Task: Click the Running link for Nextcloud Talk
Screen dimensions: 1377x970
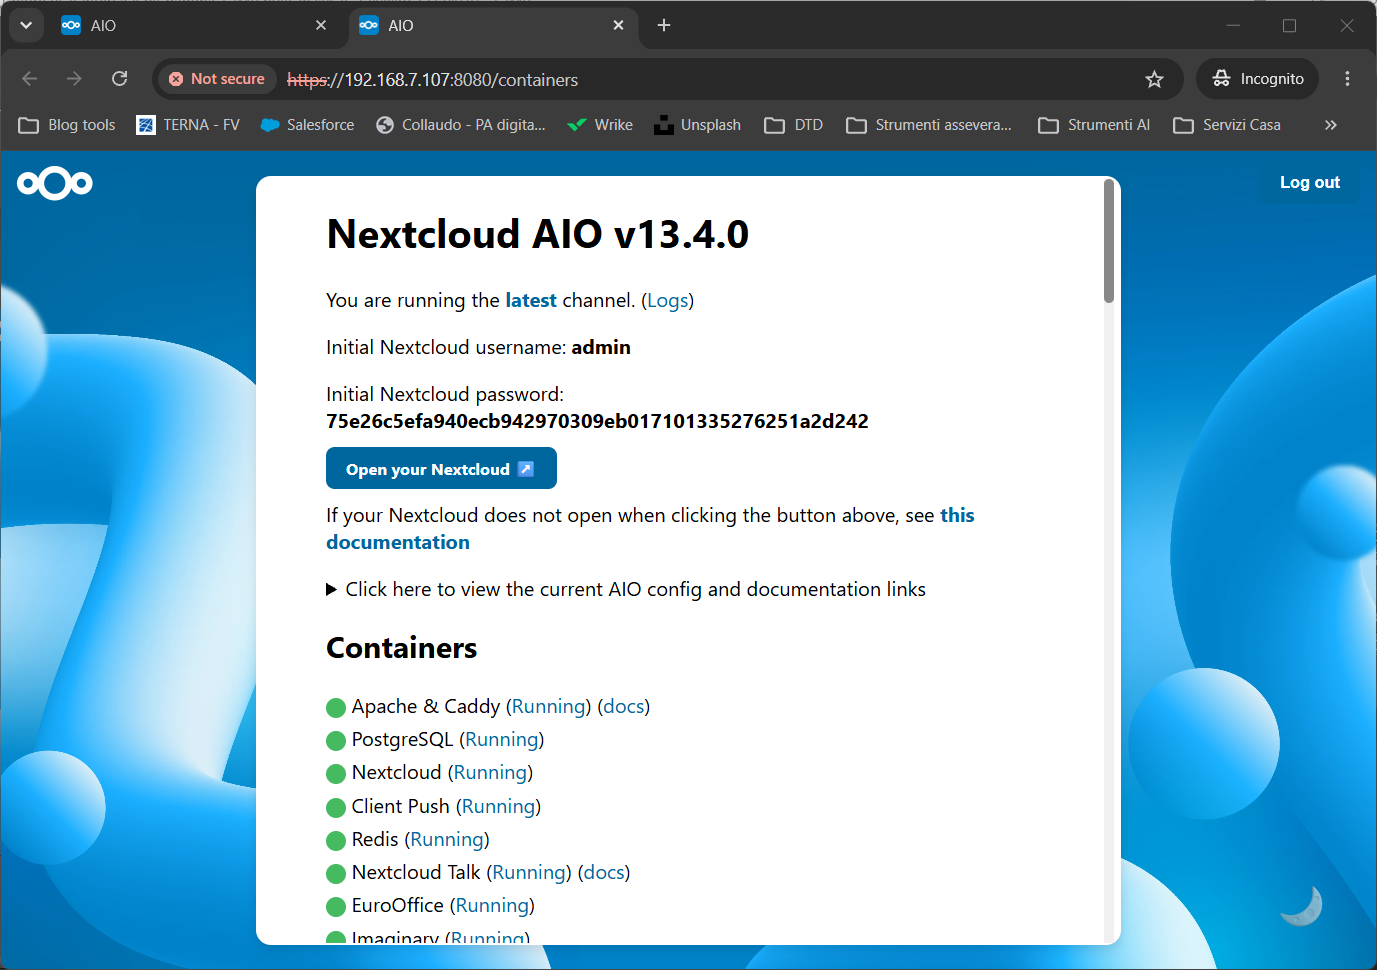Action: pos(529,872)
